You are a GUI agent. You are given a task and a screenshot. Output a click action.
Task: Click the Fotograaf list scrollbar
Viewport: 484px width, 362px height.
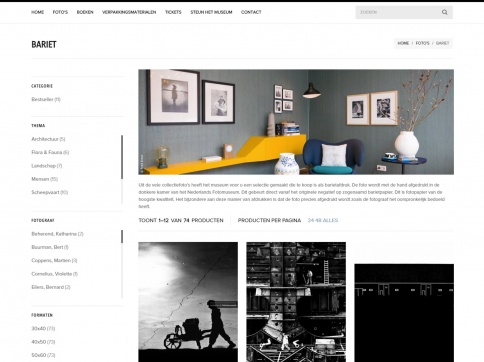[x=122, y=236]
